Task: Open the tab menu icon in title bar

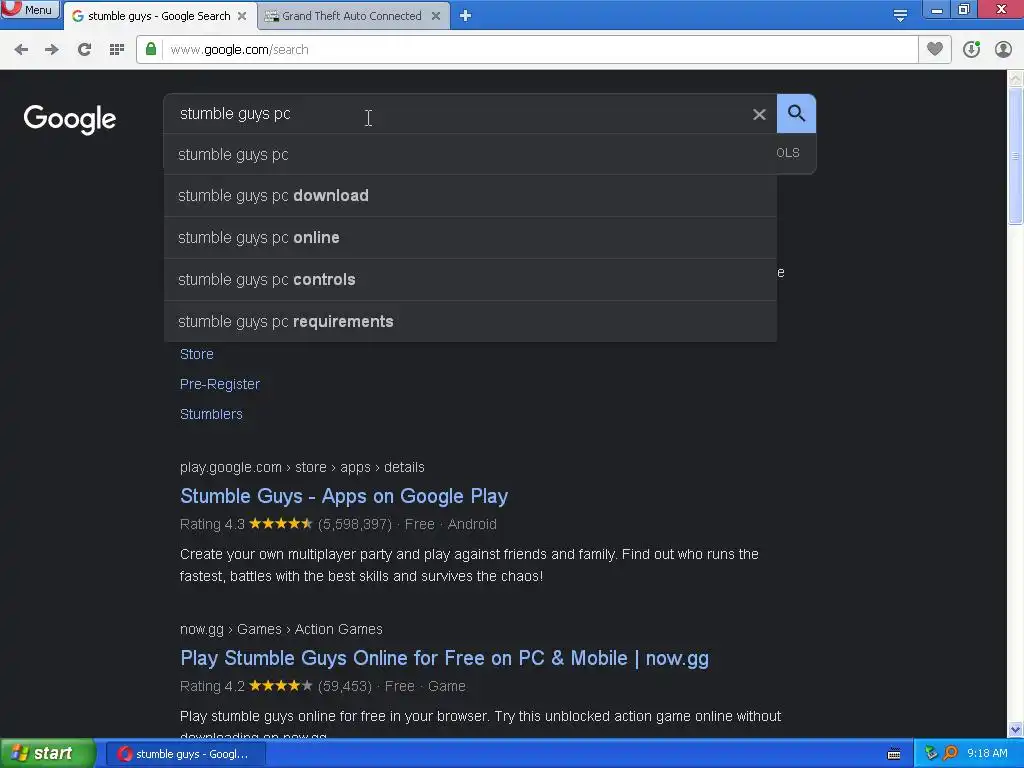Action: click(900, 15)
